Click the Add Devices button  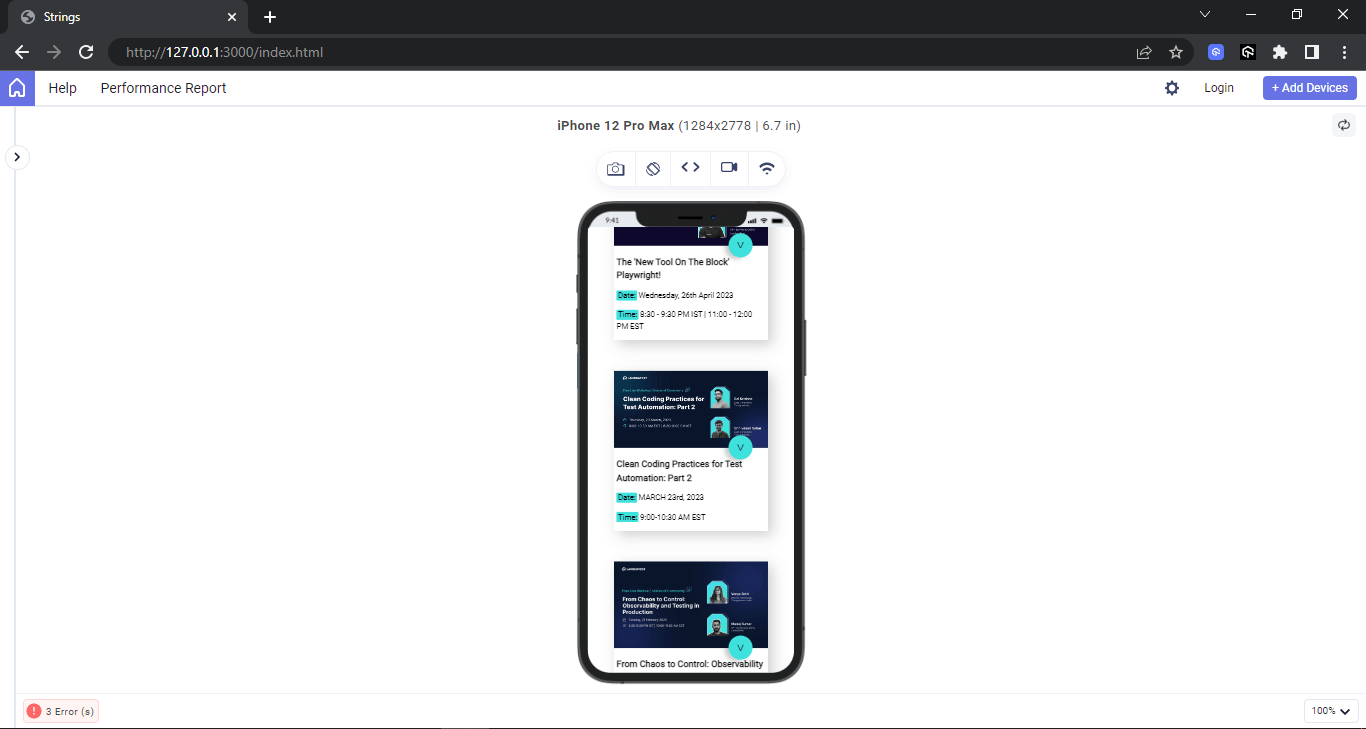coord(1309,88)
